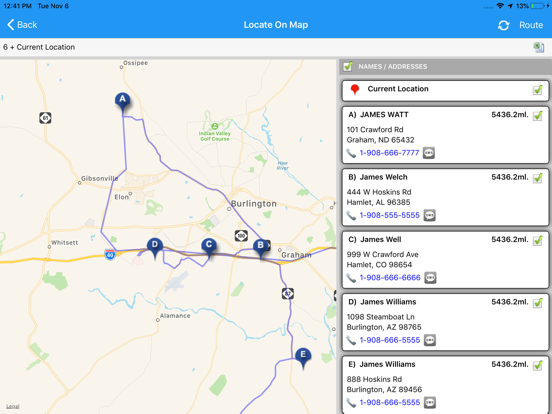Call 1-908-666-5555 for 1098 Steamboat Ln
This screenshot has width=552, height=414.
pyautogui.click(x=390, y=340)
